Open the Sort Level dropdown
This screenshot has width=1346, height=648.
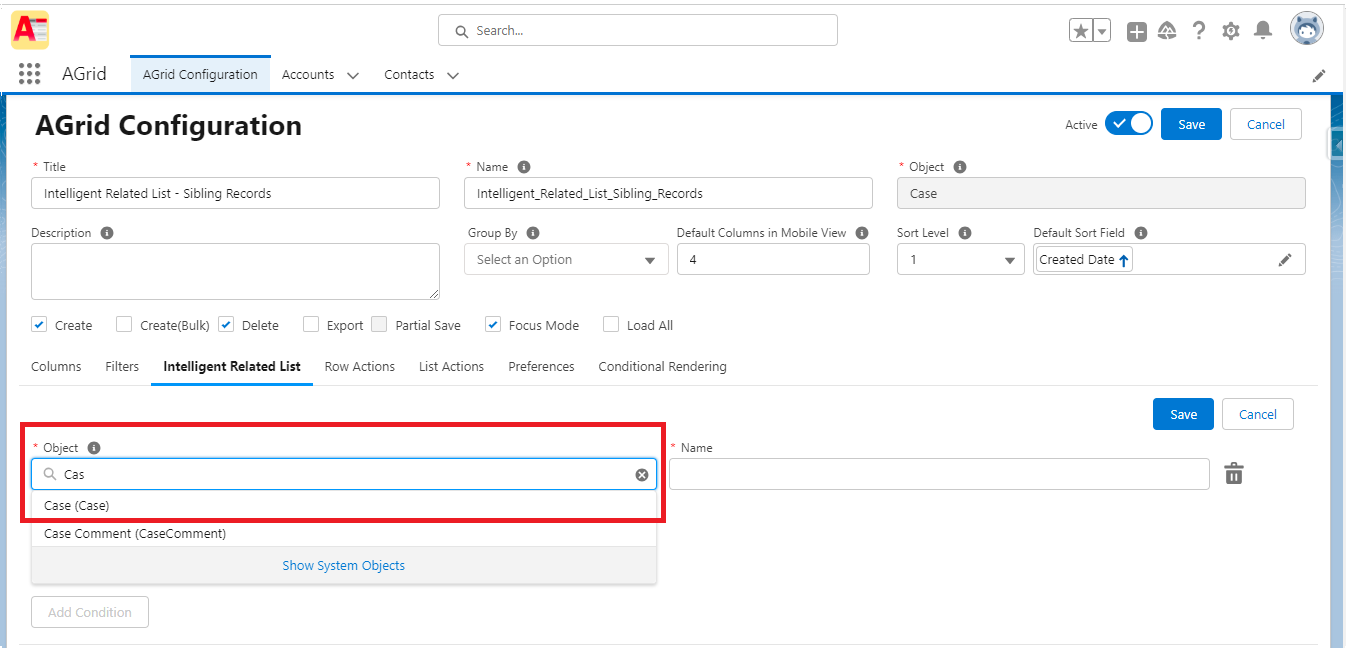(x=960, y=260)
